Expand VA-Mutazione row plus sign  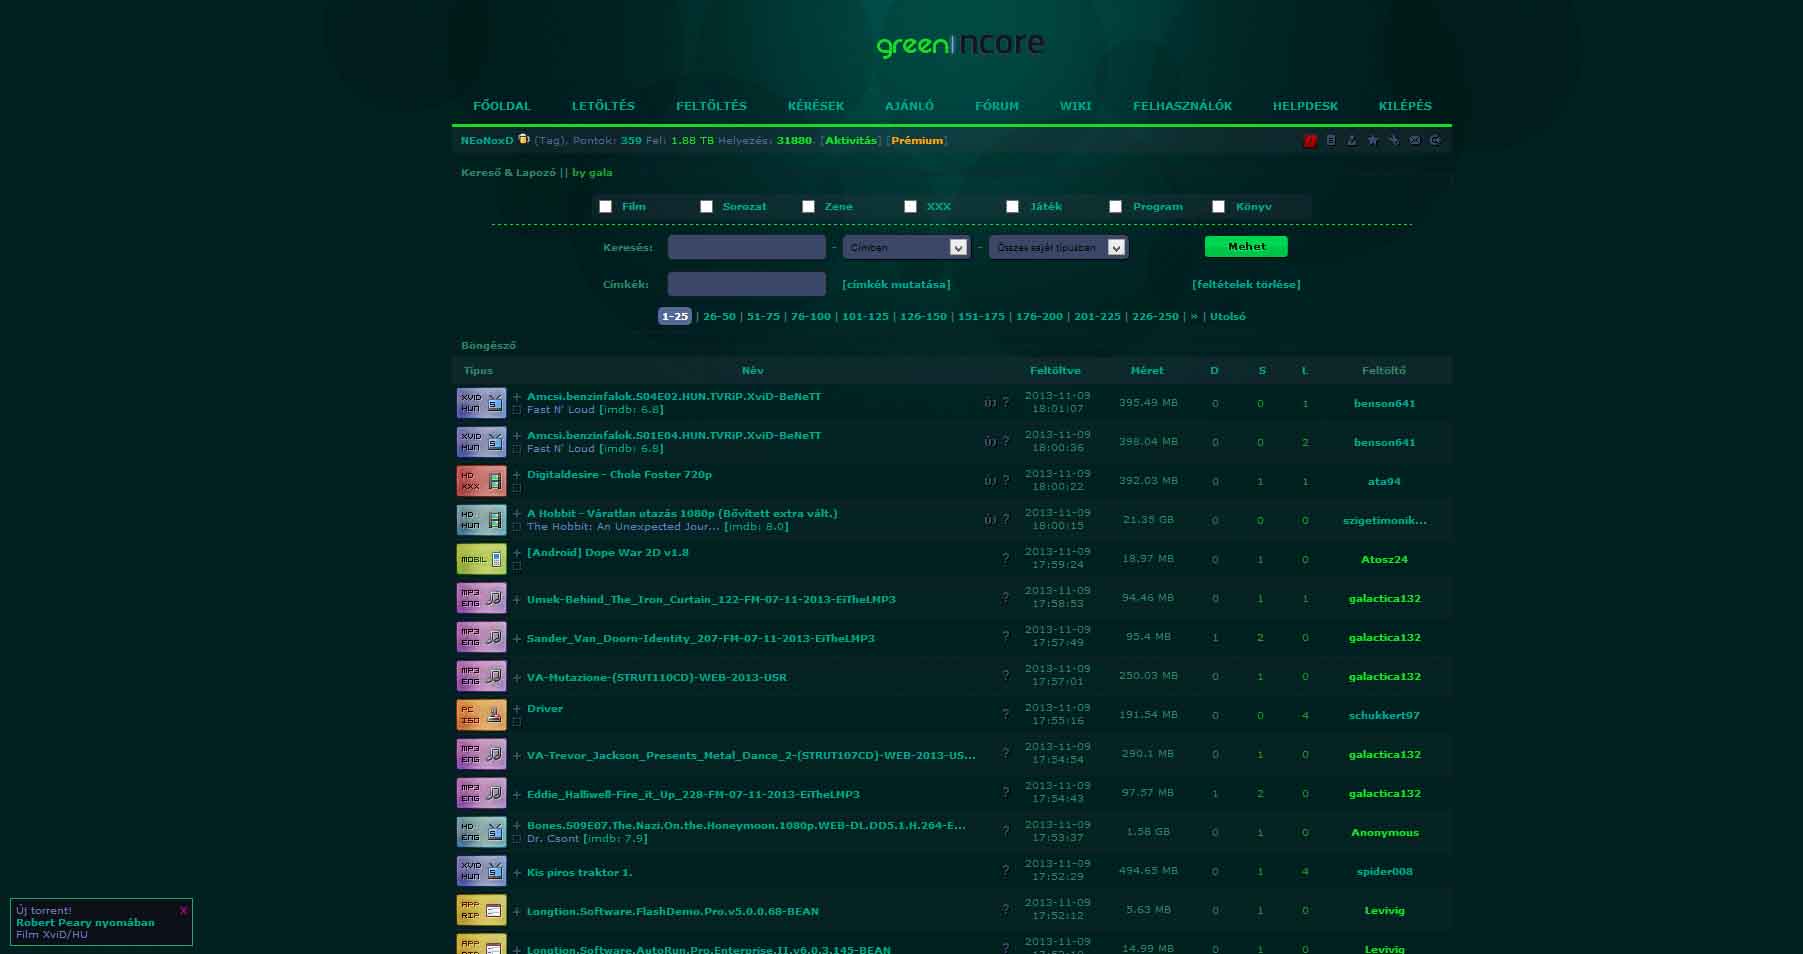click(517, 678)
